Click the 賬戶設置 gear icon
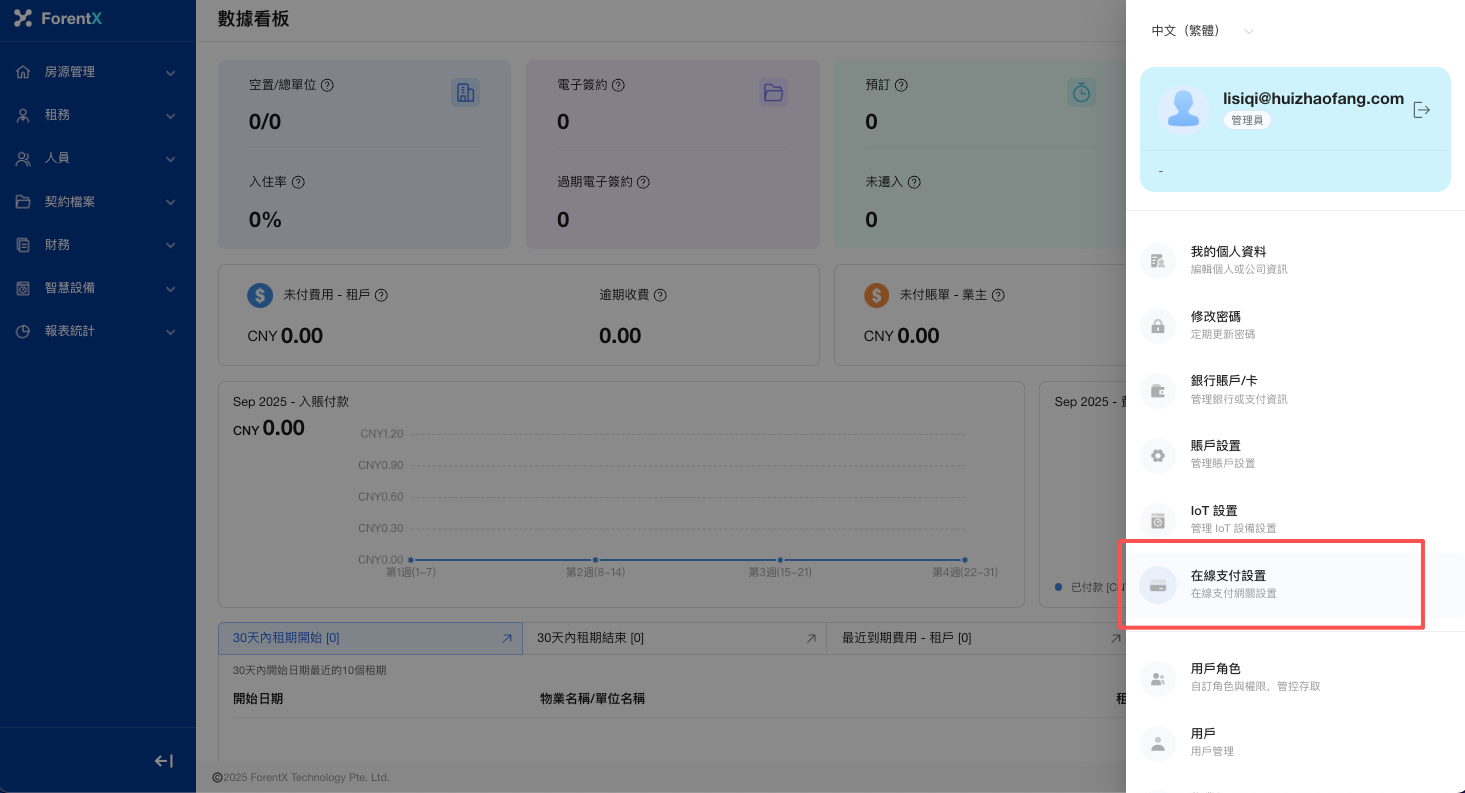Image resolution: width=1465 pixels, height=793 pixels. click(1158, 456)
